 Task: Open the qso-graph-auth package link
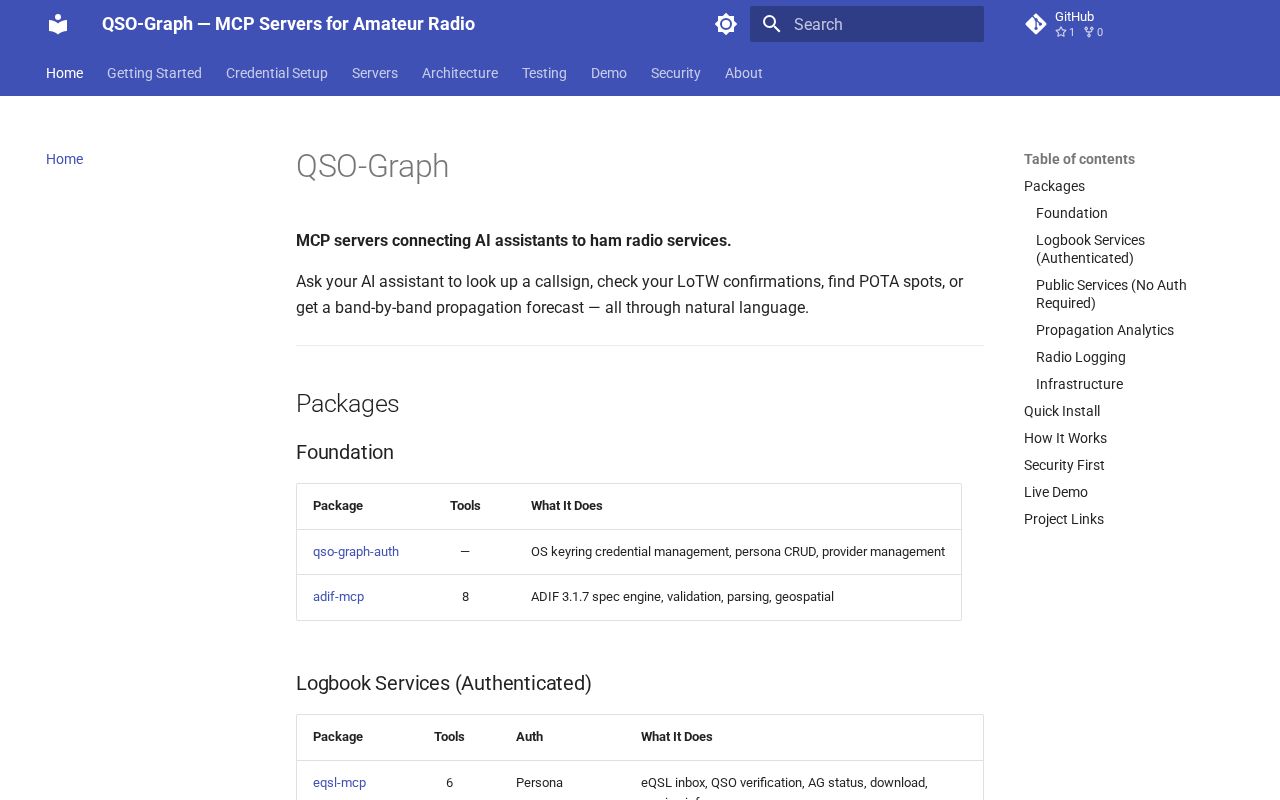356,552
